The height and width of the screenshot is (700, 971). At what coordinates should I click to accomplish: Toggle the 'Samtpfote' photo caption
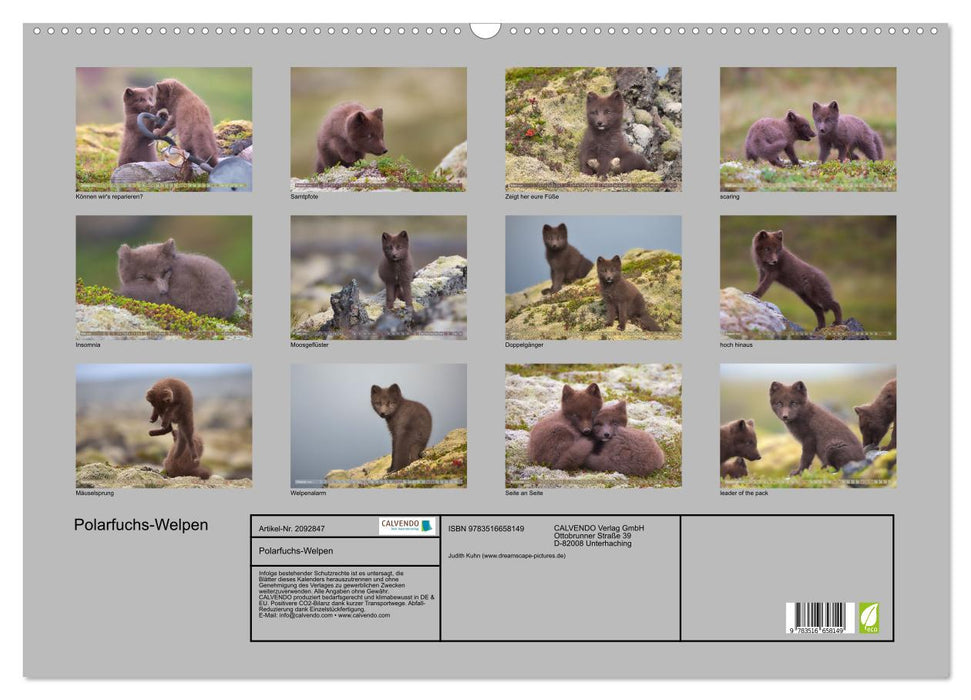tap(304, 198)
